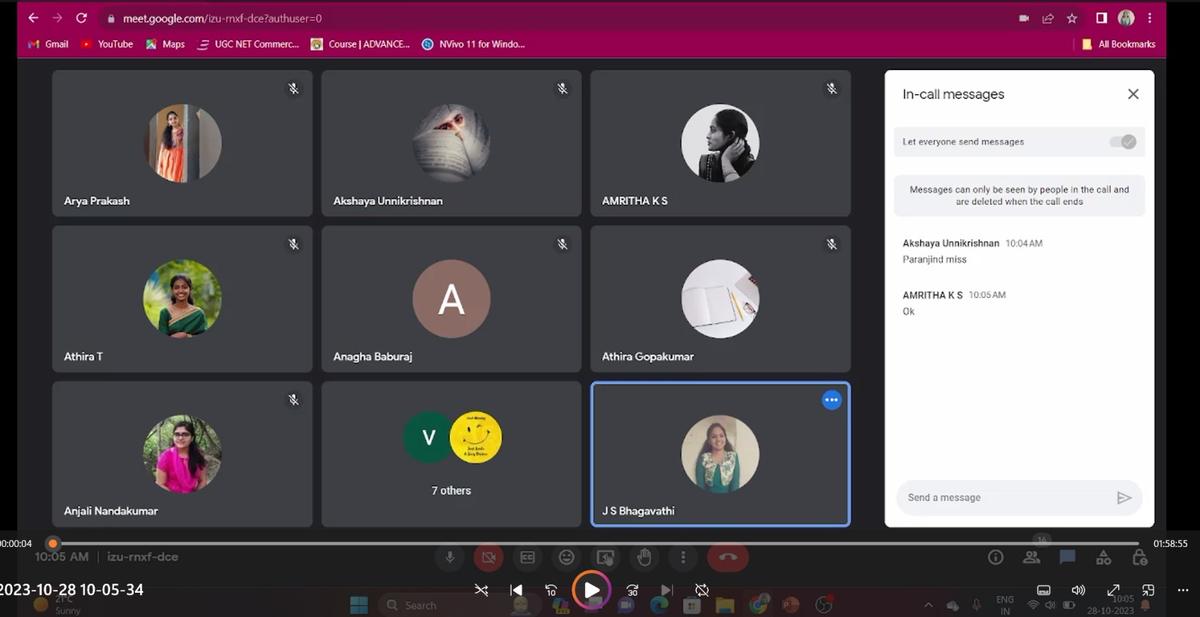
Task: Click the video playback progress bar
Action: pyautogui.click(x=600, y=543)
